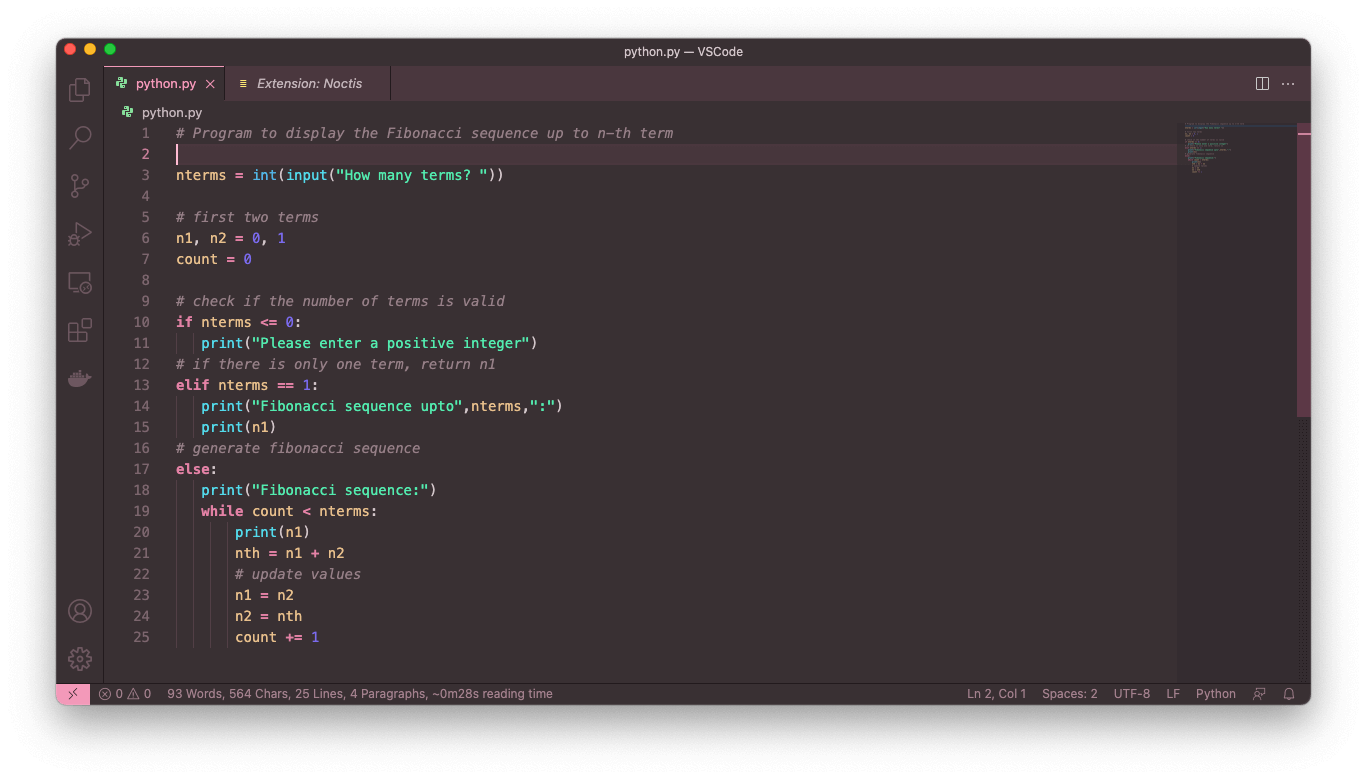Viewport: 1367px width, 779px height.
Task: Open the Source Control view
Action: [x=80, y=186]
